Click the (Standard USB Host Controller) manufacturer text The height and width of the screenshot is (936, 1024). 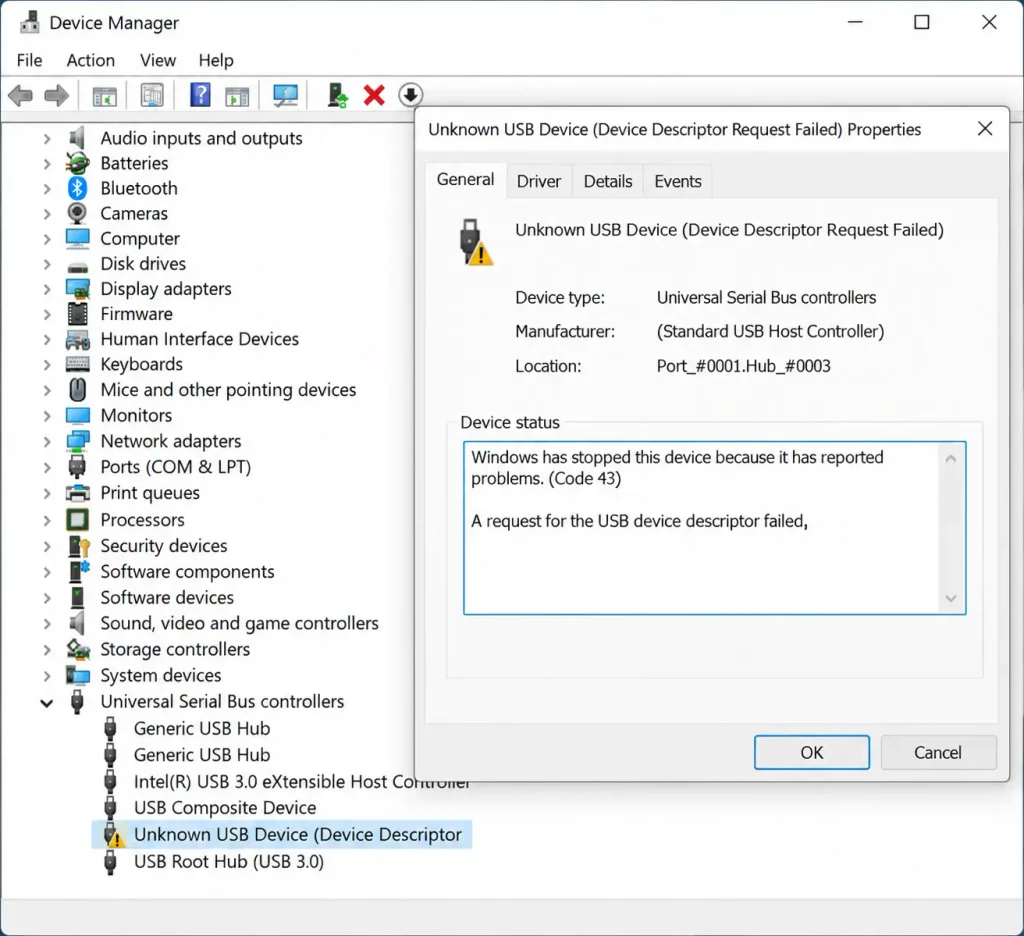(x=770, y=331)
